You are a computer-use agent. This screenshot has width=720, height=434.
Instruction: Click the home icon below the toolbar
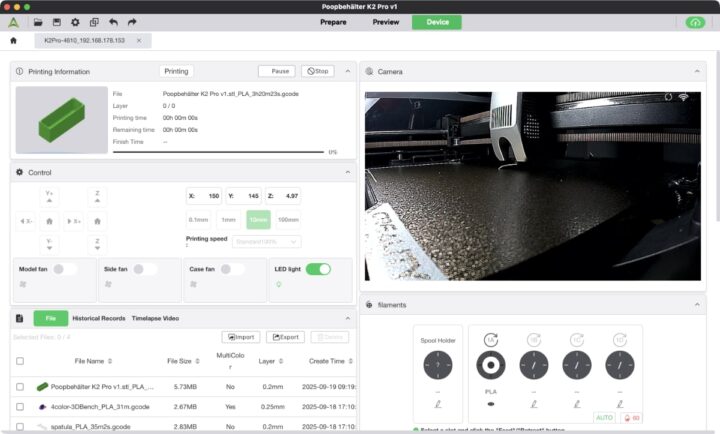point(13,41)
